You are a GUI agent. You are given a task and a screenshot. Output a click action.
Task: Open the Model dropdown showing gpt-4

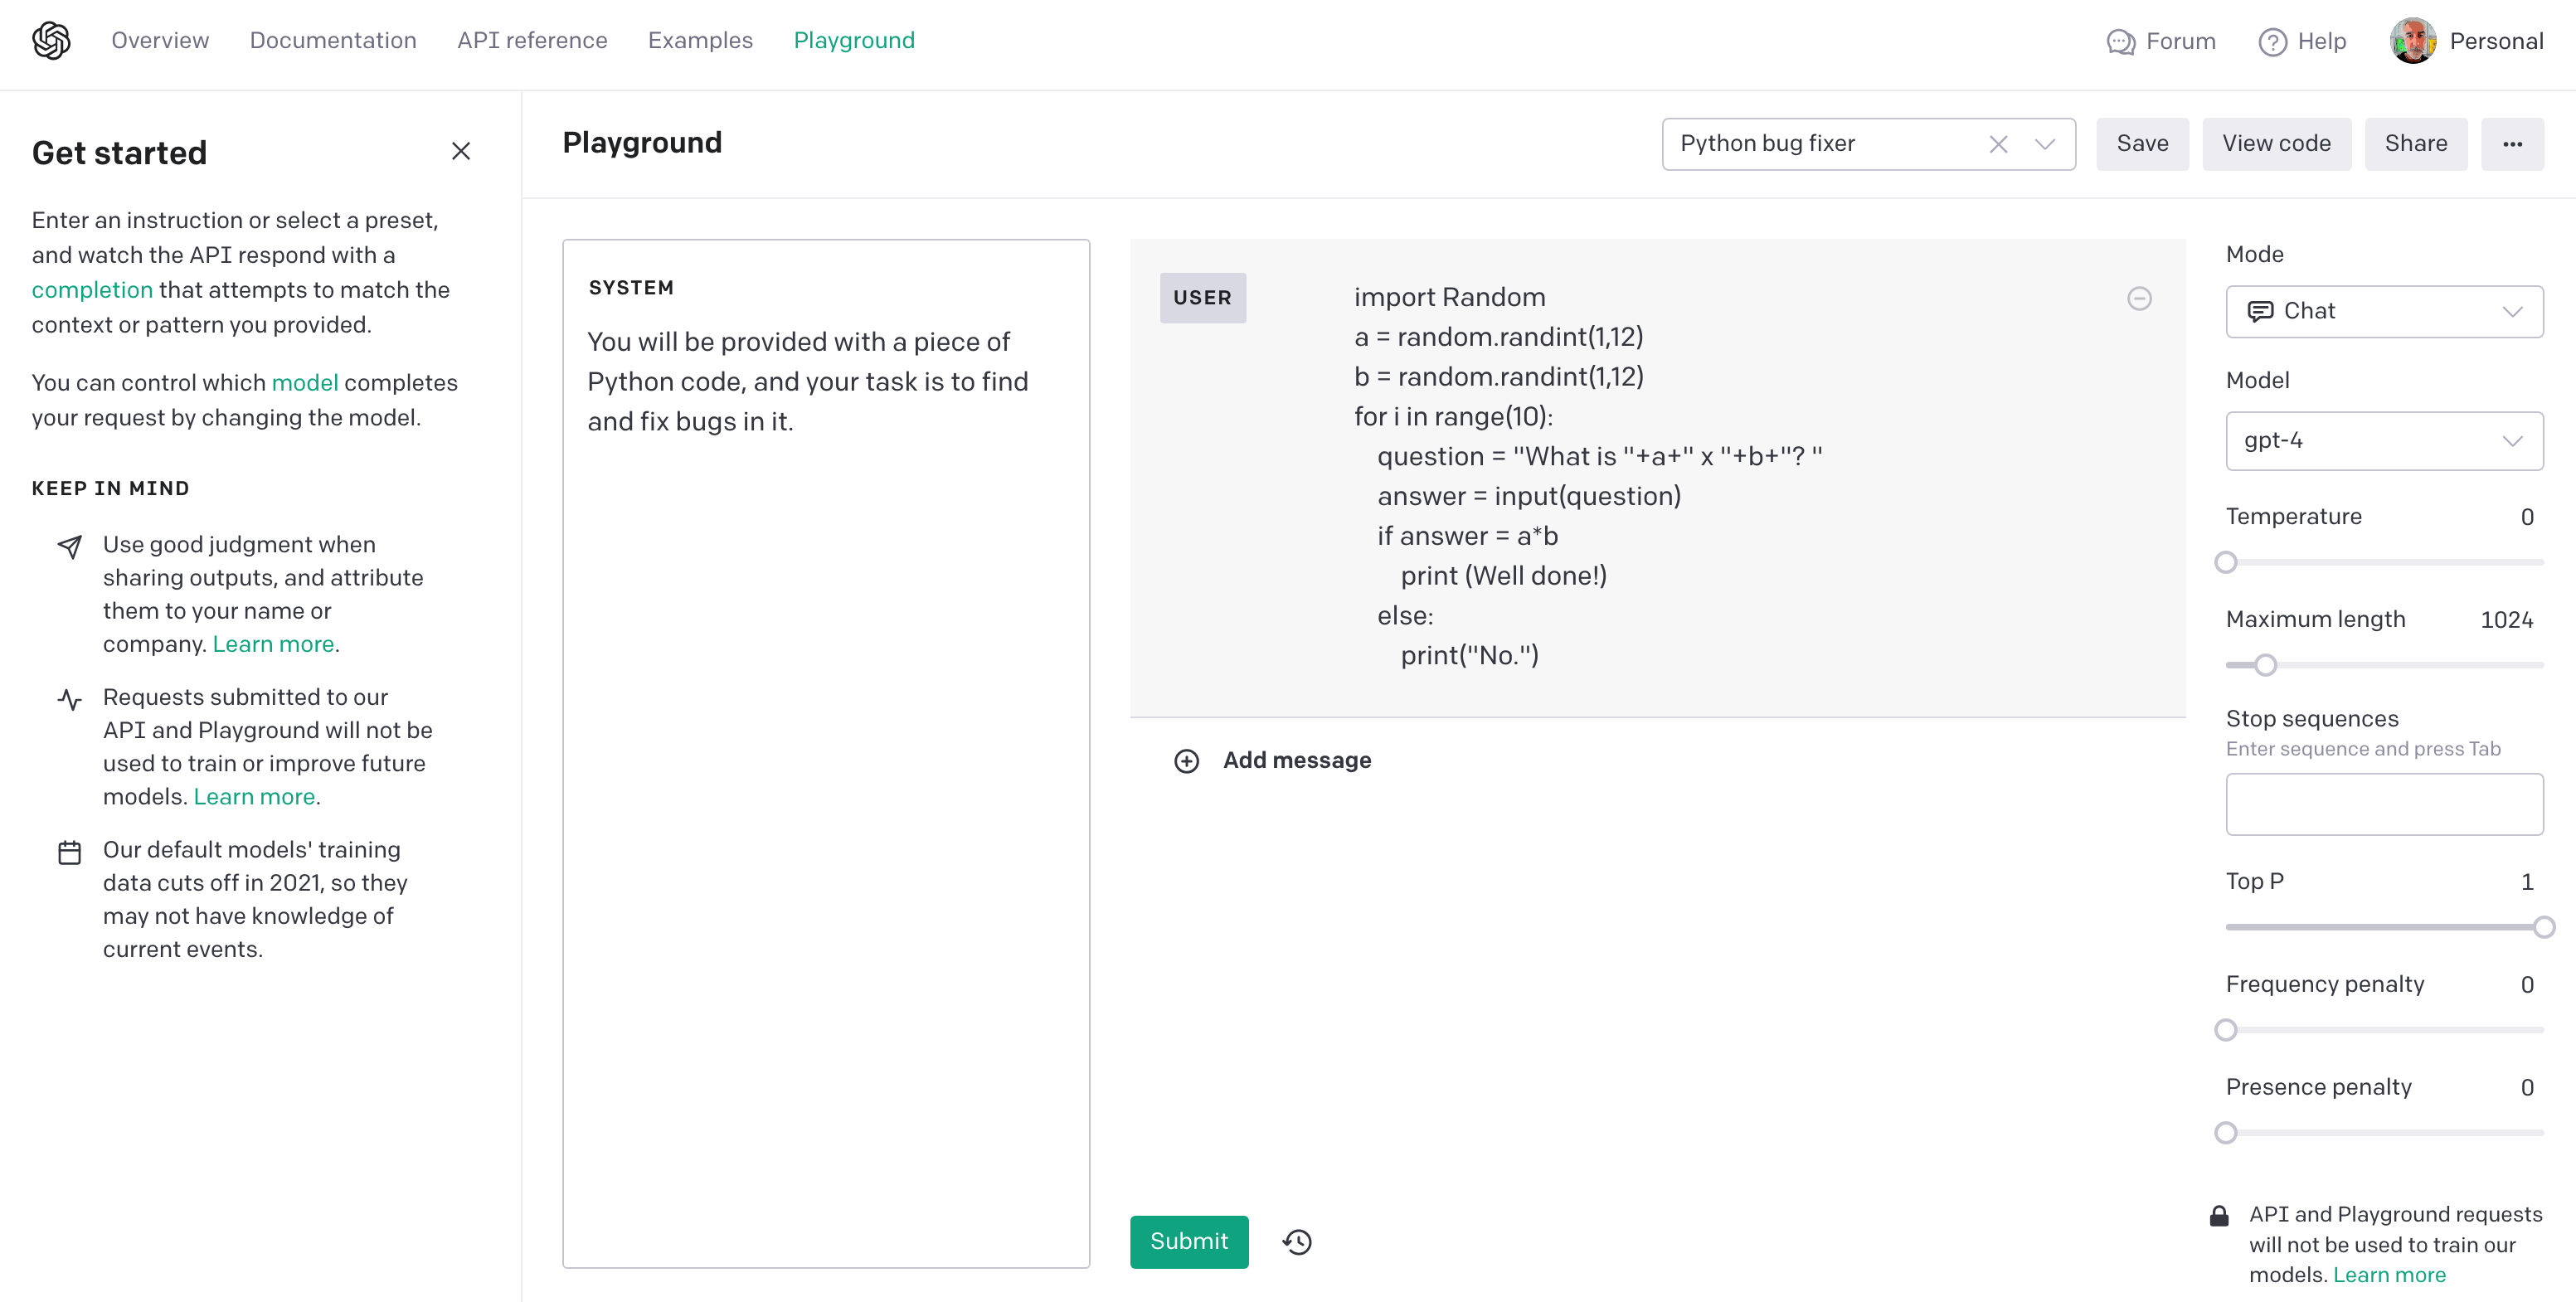pyautogui.click(x=2384, y=441)
